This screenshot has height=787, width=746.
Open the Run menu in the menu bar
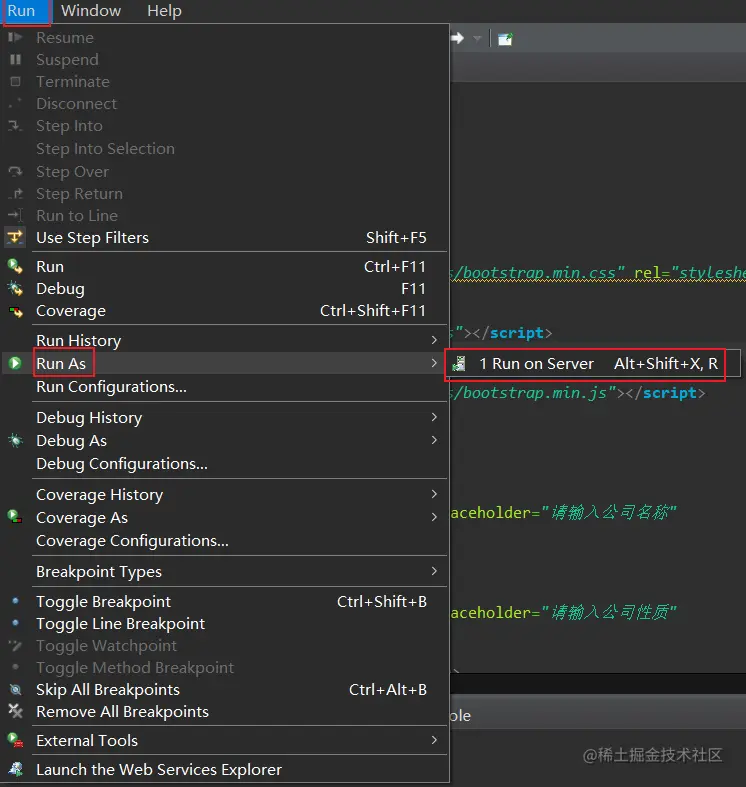[x=21, y=11]
